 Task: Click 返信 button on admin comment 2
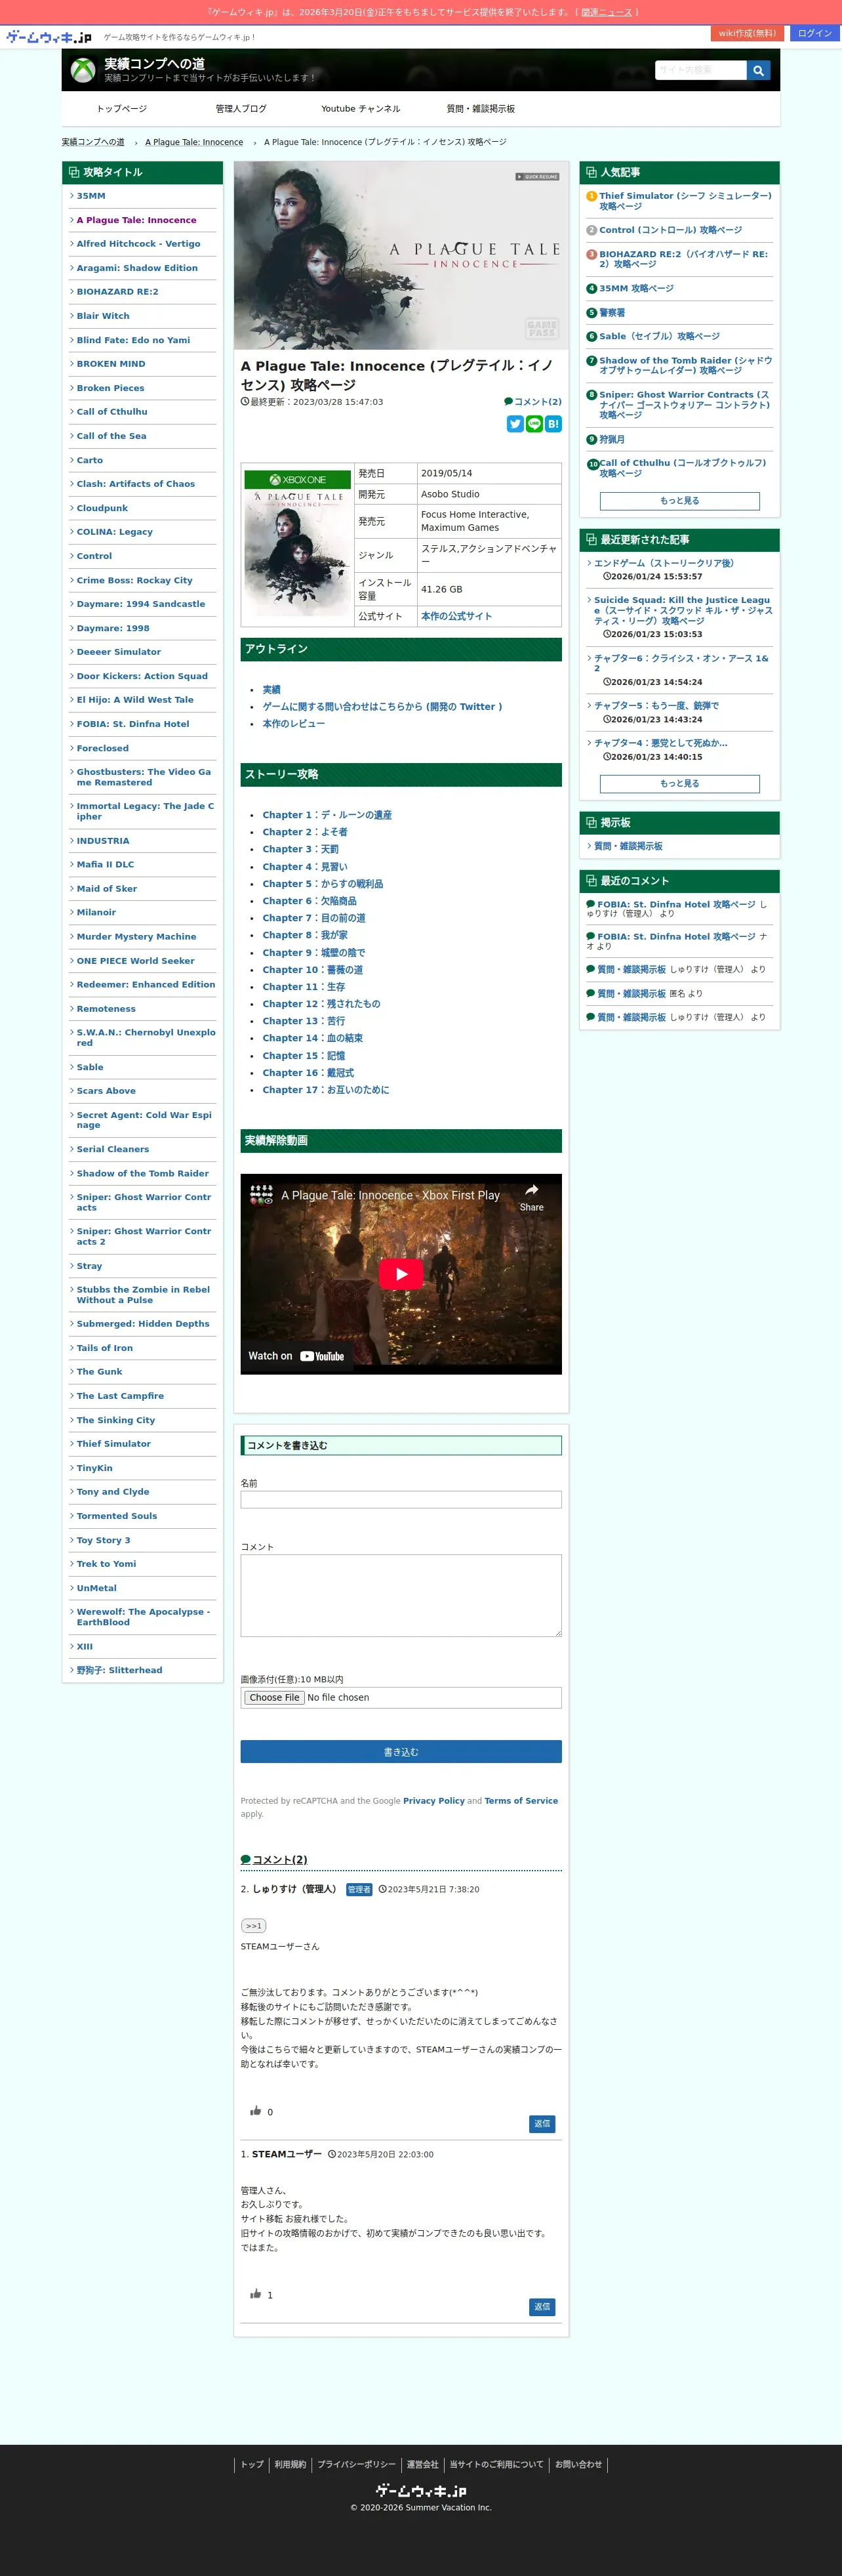542,2124
